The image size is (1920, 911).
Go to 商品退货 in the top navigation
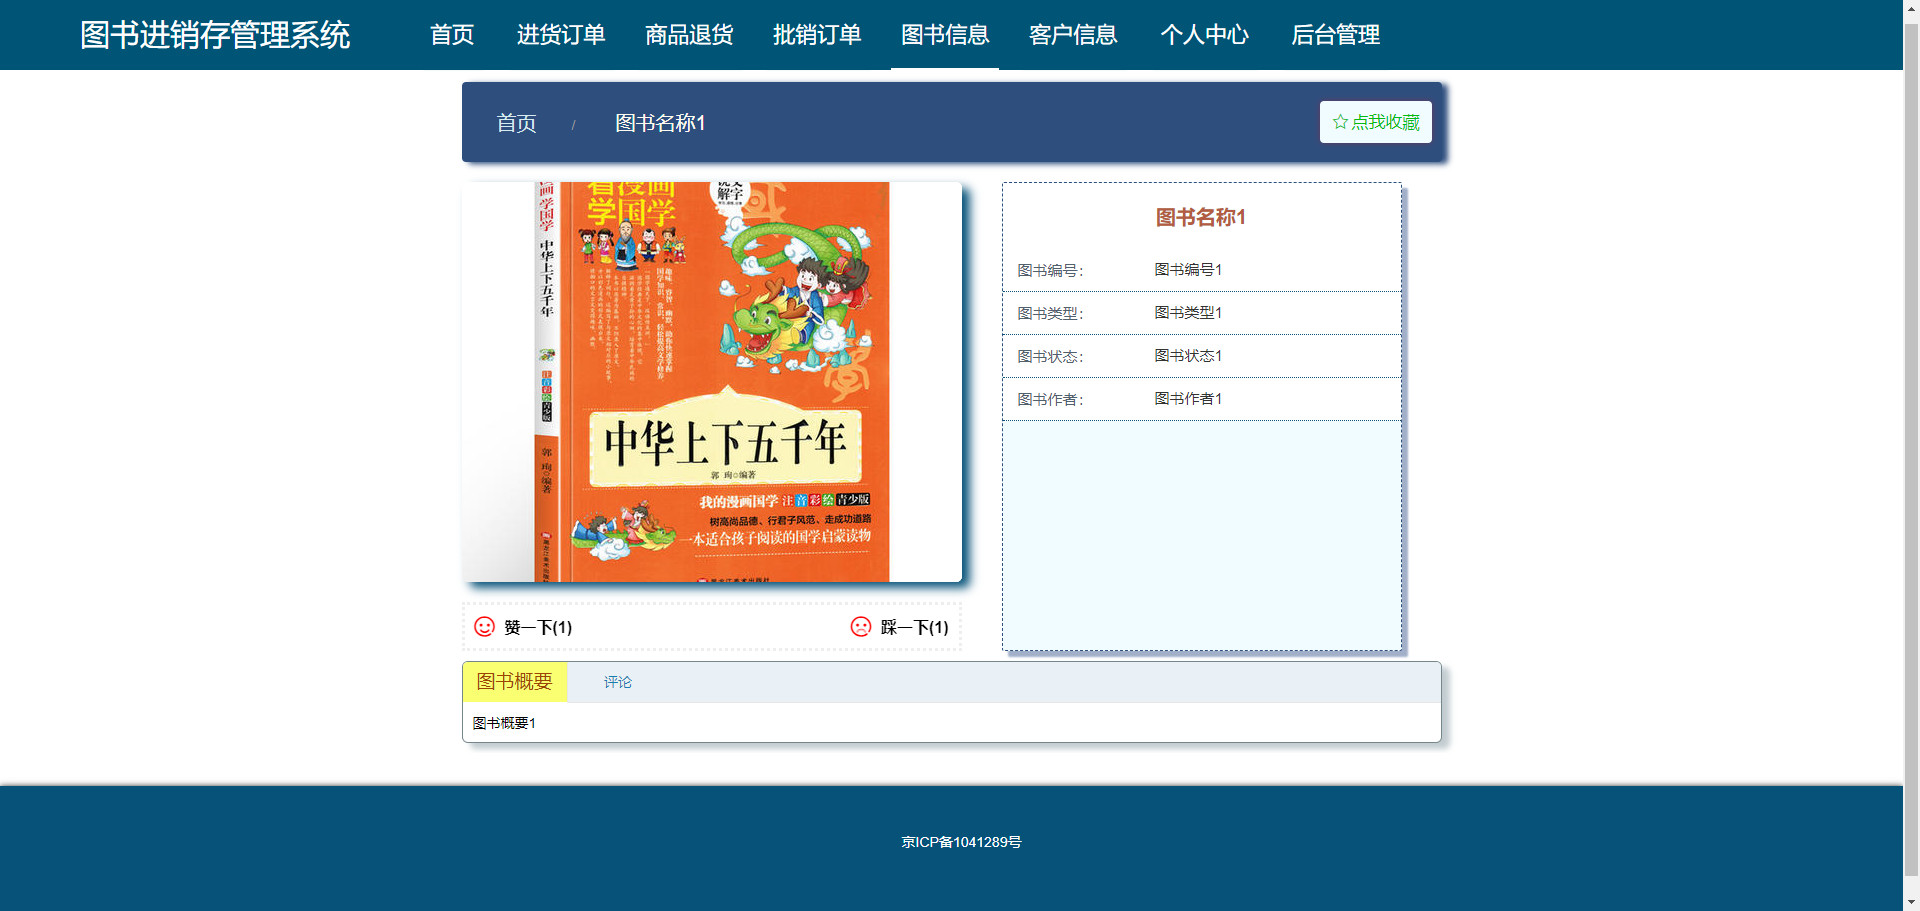click(x=689, y=35)
